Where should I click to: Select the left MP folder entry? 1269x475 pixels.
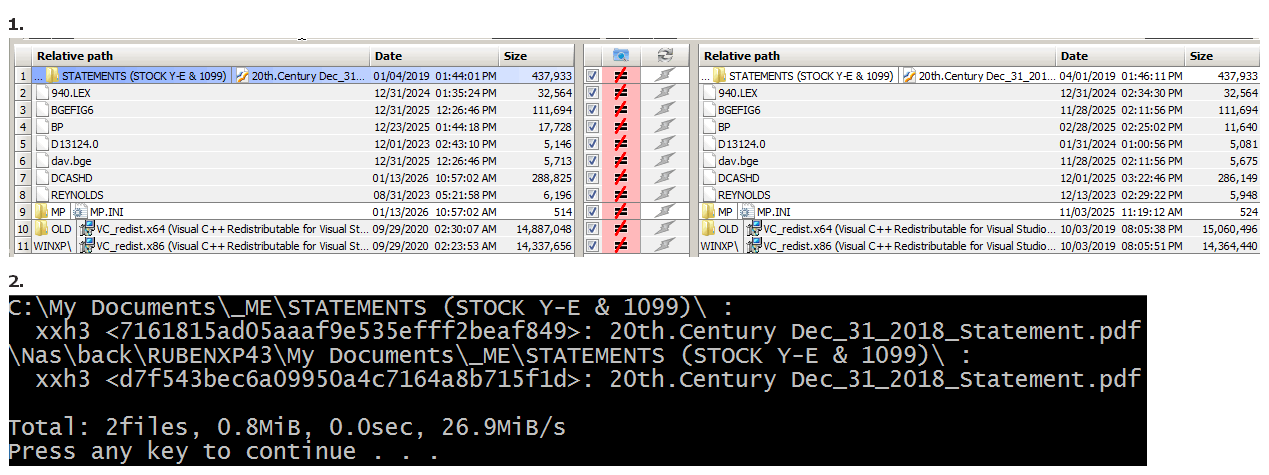coord(50,212)
